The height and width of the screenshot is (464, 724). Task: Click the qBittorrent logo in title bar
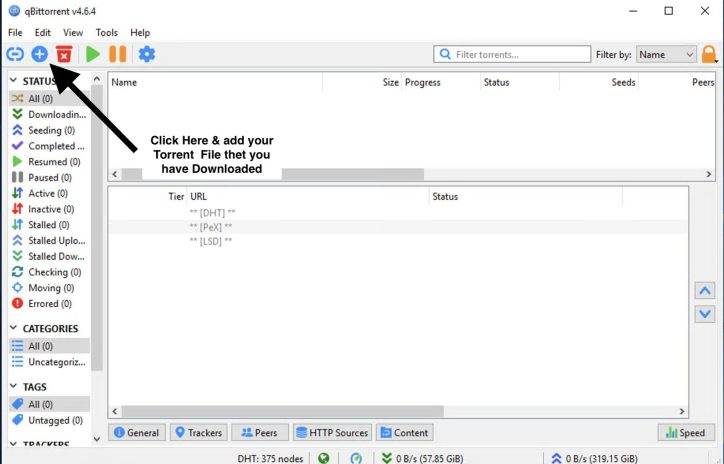[14, 11]
